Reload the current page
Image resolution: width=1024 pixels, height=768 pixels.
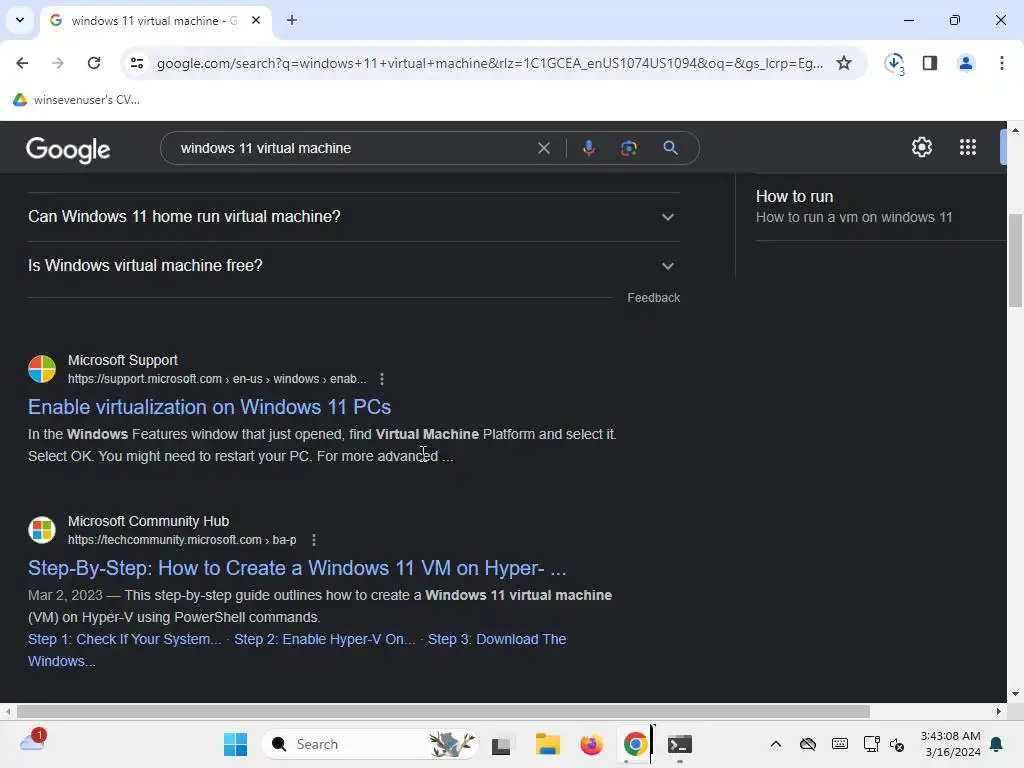pyautogui.click(x=94, y=63)
